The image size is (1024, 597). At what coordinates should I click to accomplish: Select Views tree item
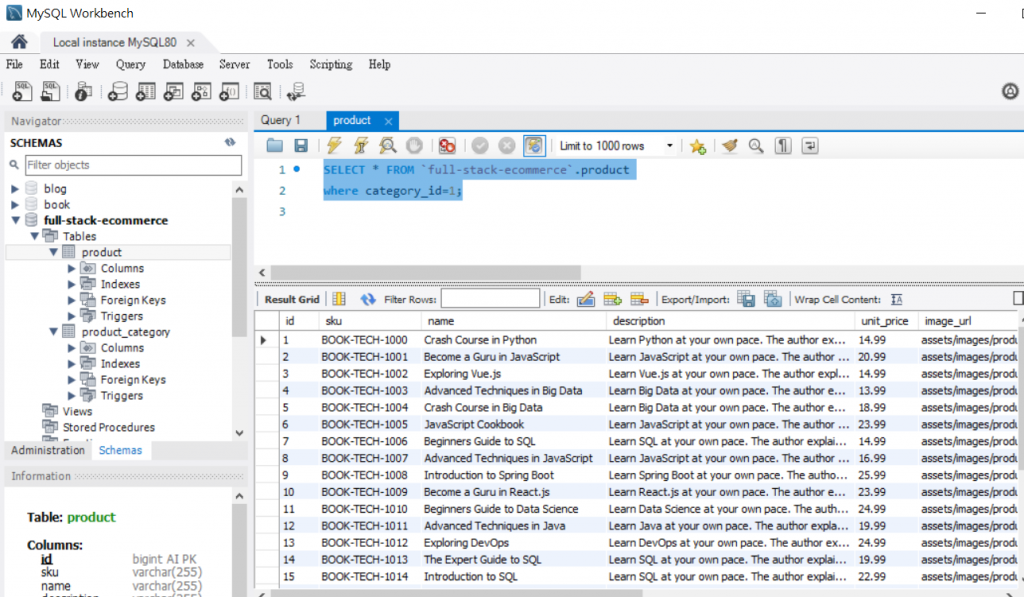click(x=77, y=411)
